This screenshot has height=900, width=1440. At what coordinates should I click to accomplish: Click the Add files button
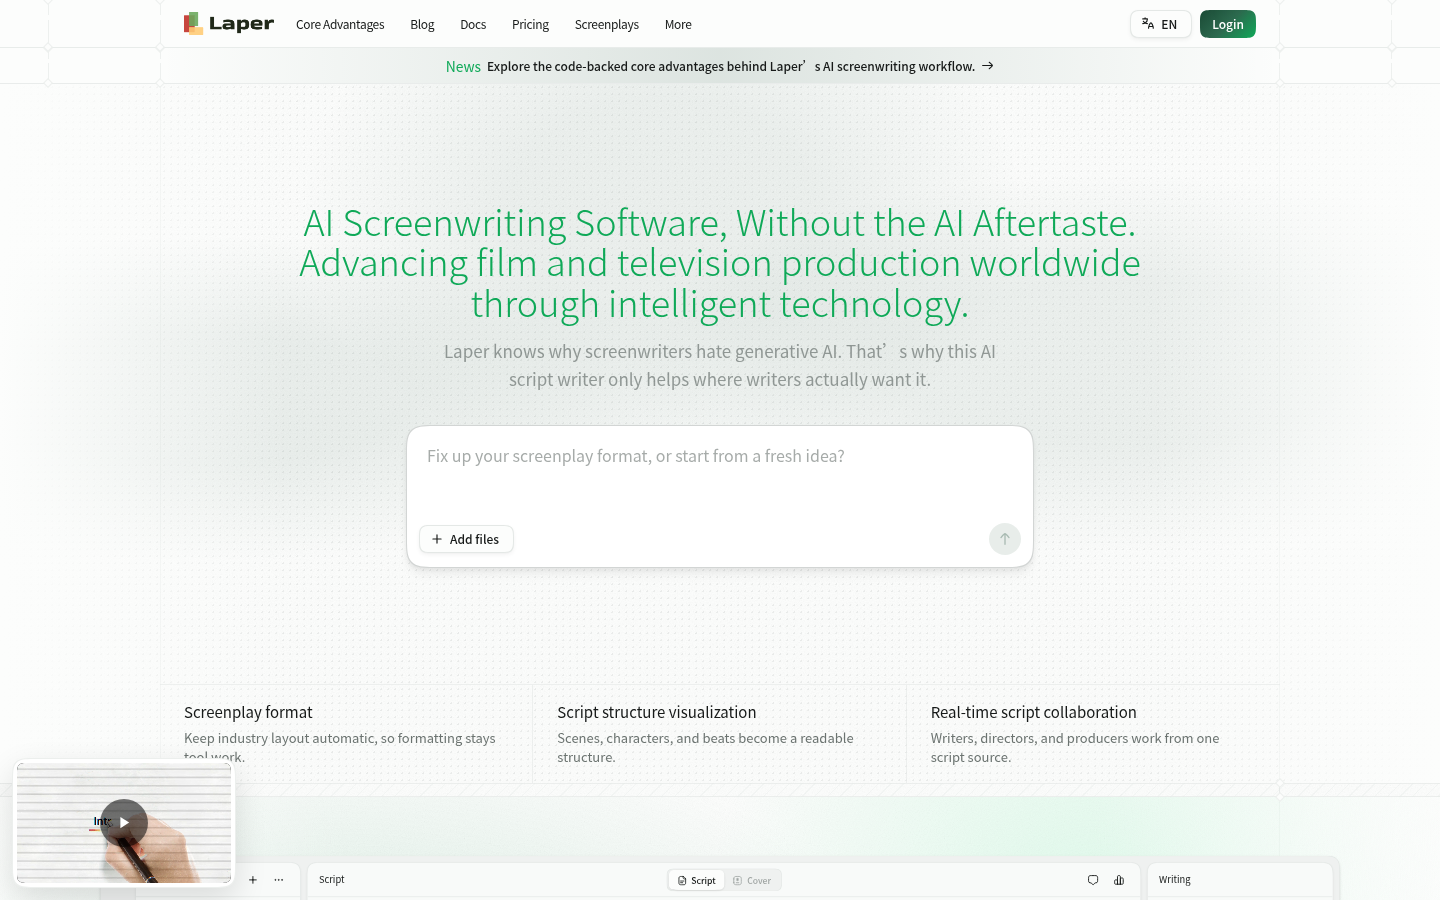[x=466, y=539]
